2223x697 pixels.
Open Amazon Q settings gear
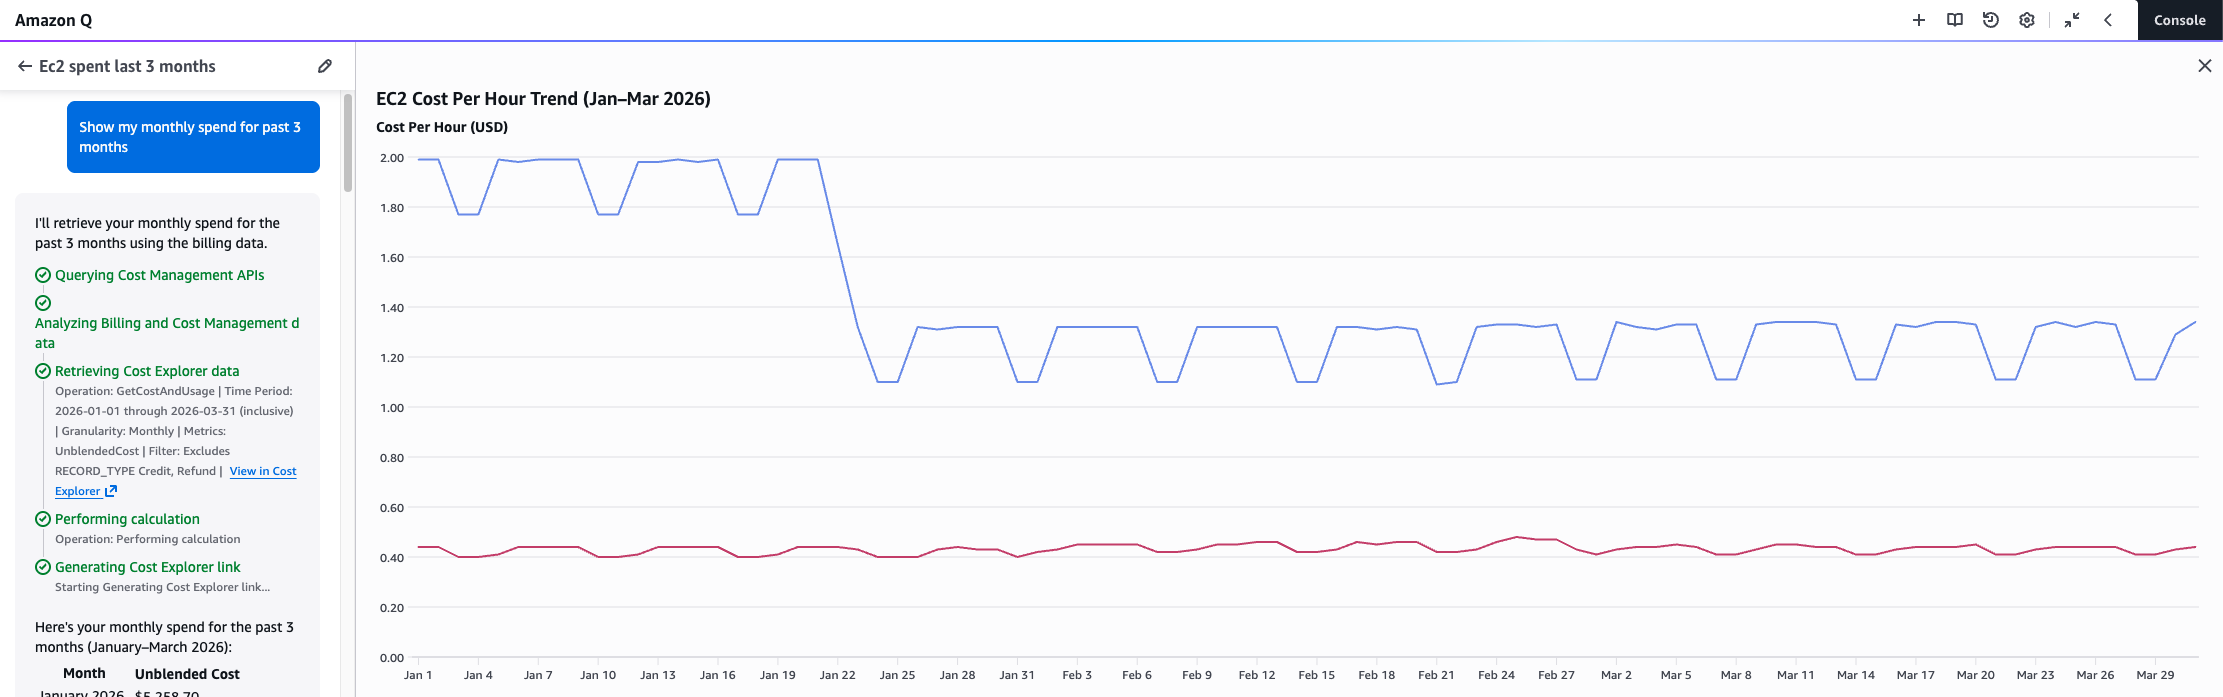(x=2027, y=20)
